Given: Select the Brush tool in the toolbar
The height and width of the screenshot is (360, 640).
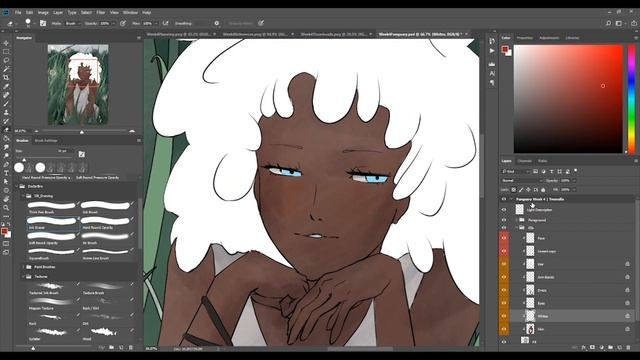Looking at the screenshot, I should [x=6, y=104].
